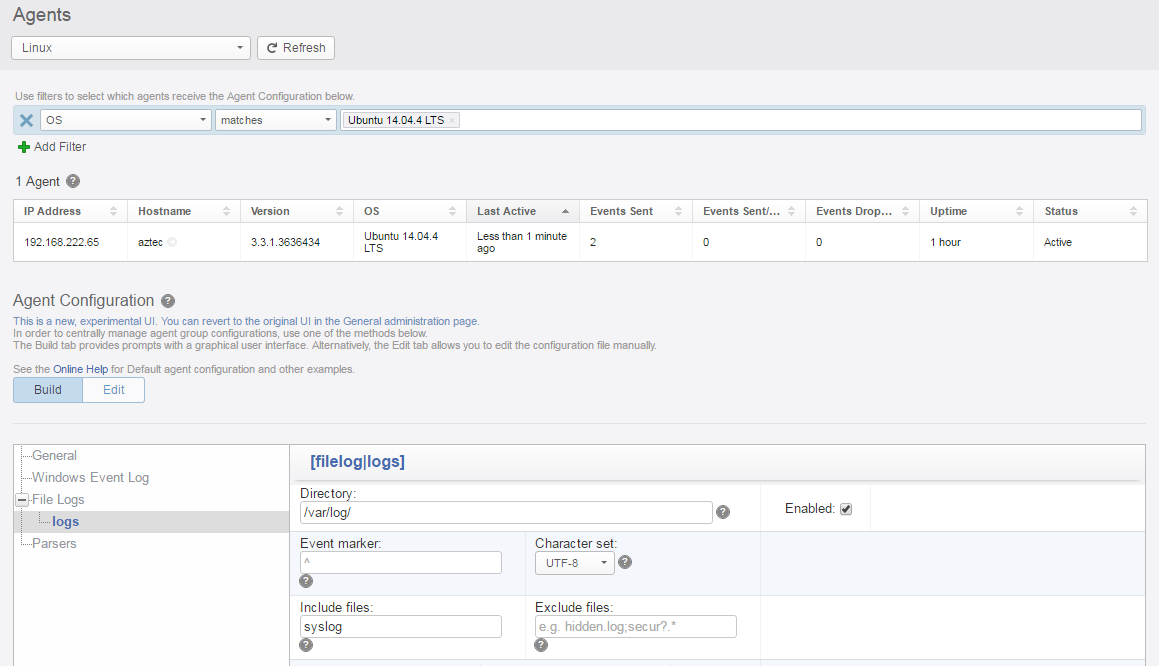Screen dimensions: 1159x666
Task: Click the [filelog|logs] section heading
Action: tap(357, 462)
